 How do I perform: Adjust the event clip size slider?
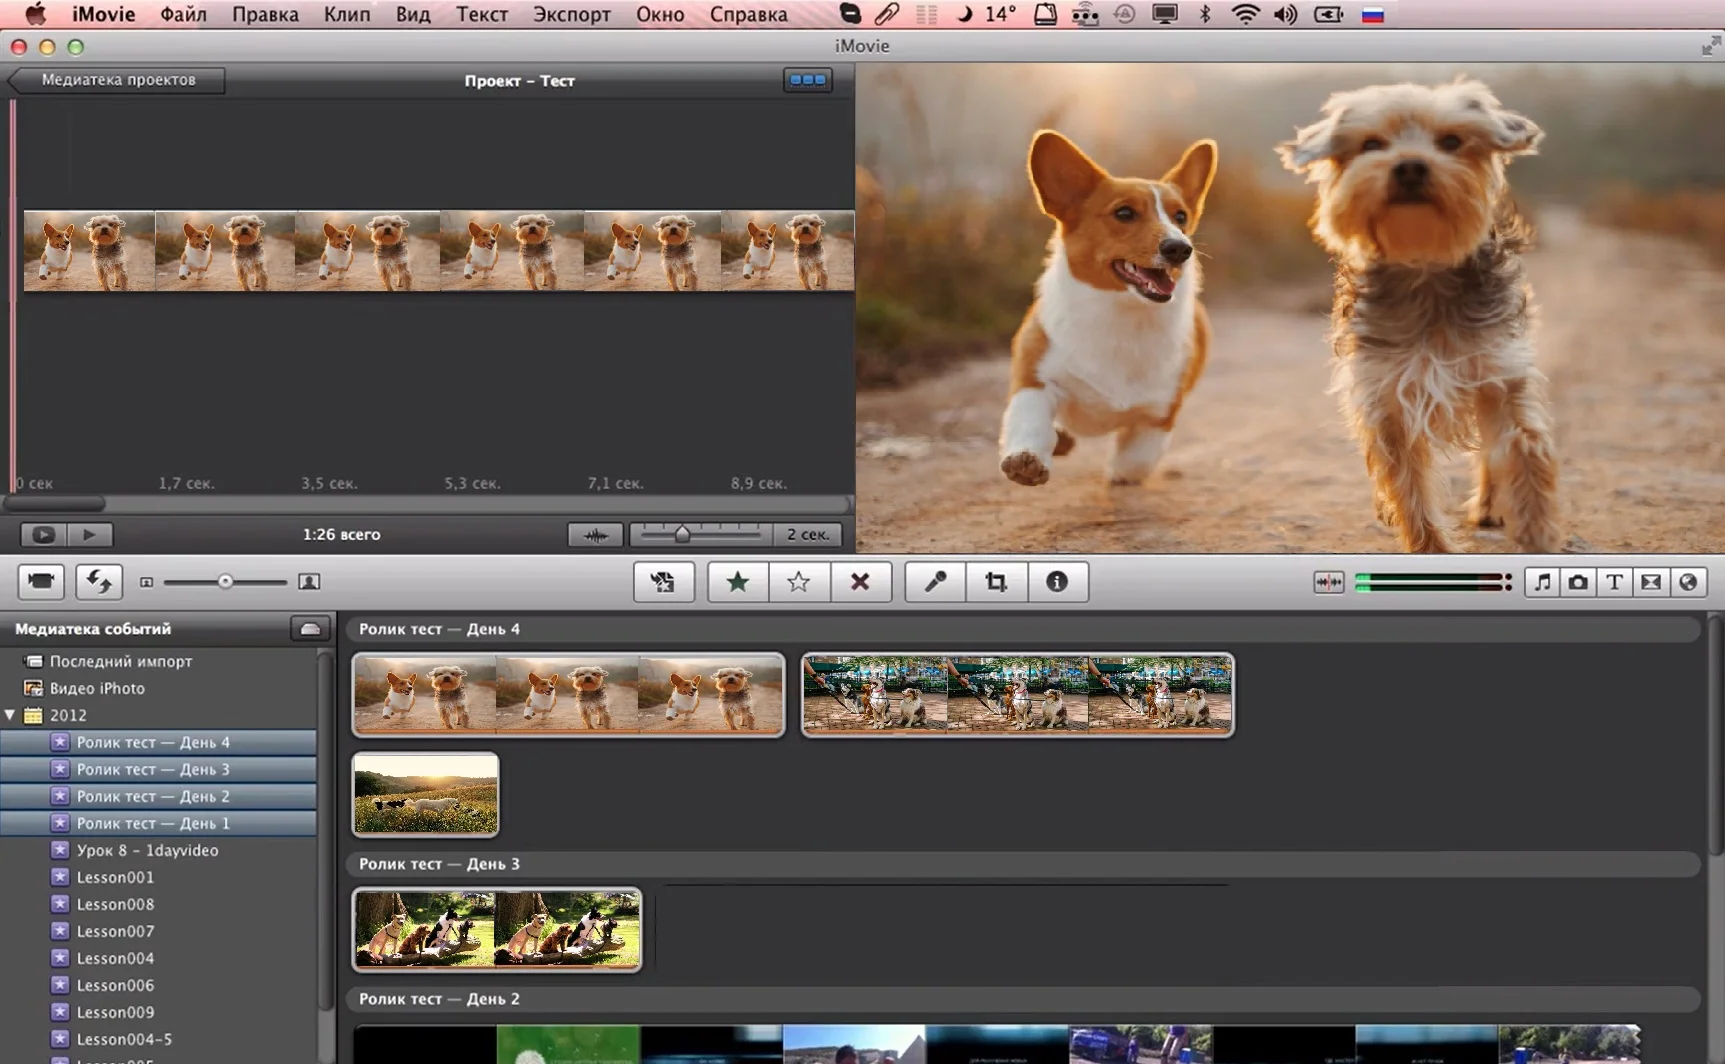click(x=225, y=582)
